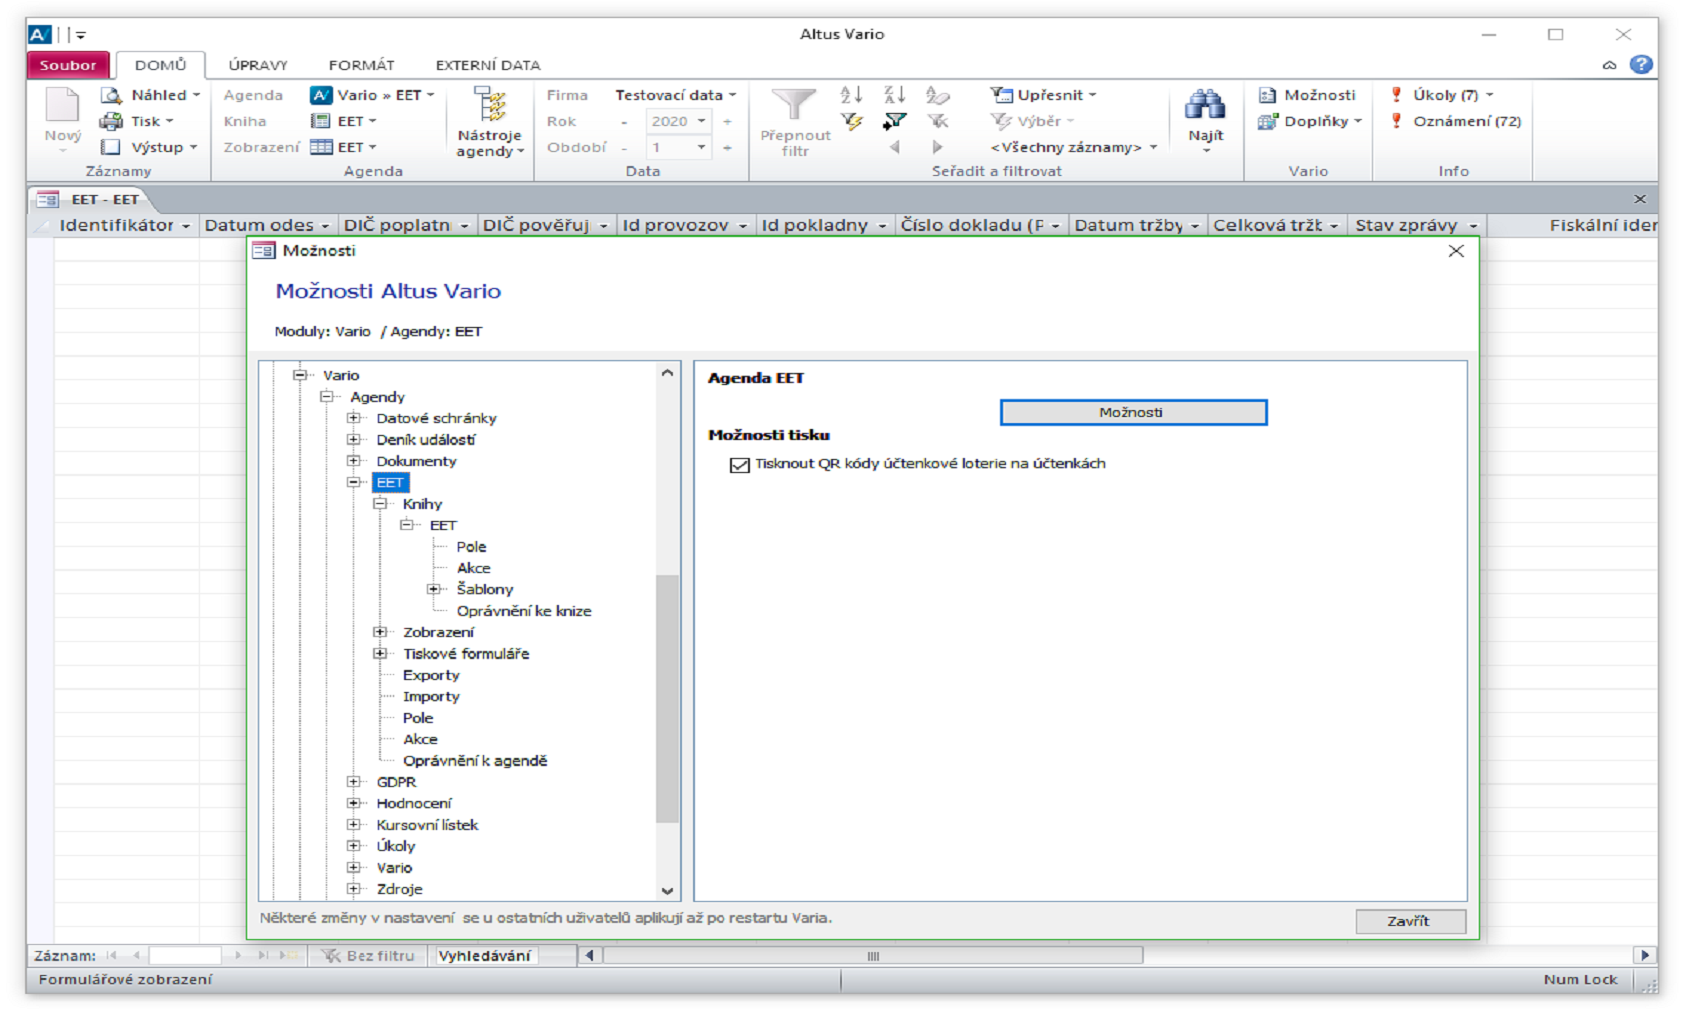Expand the GDPR tree node

(353, 782)
